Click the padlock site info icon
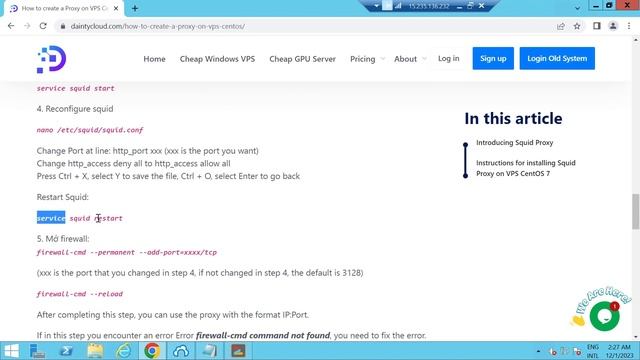The width and height of the screenshot is (640, 360). click(62, 26)
